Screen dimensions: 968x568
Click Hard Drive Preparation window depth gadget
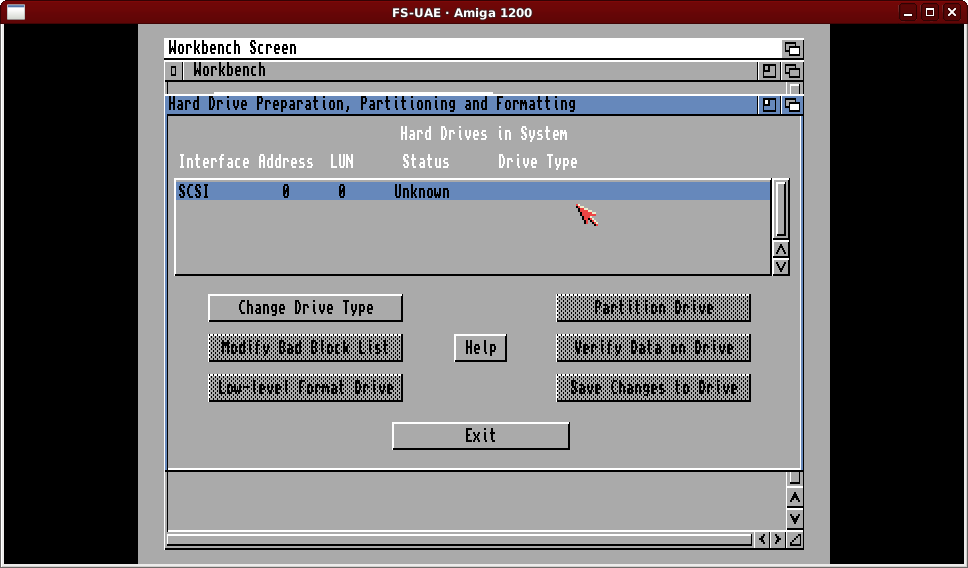coord(792,105)
